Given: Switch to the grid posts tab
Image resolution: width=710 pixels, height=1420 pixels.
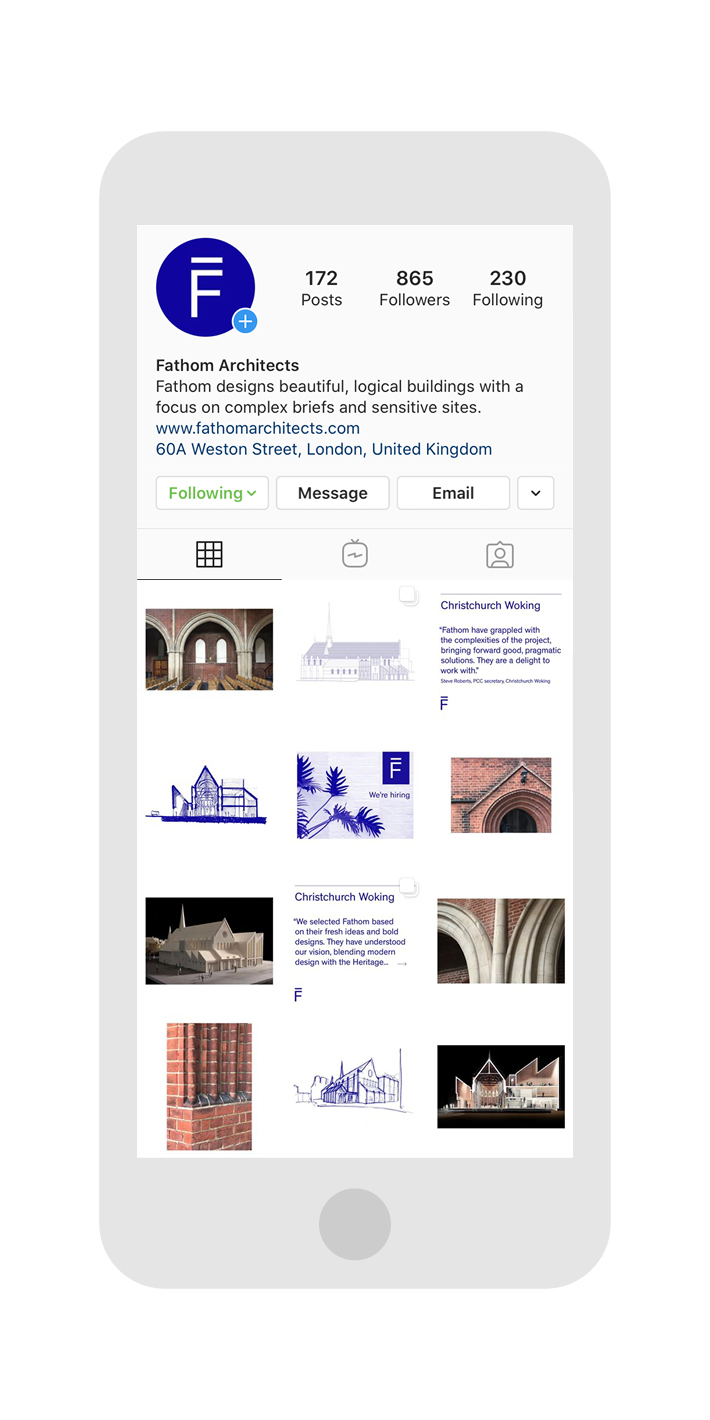Looking at the screenshot, I should click(x=209, y=554).
